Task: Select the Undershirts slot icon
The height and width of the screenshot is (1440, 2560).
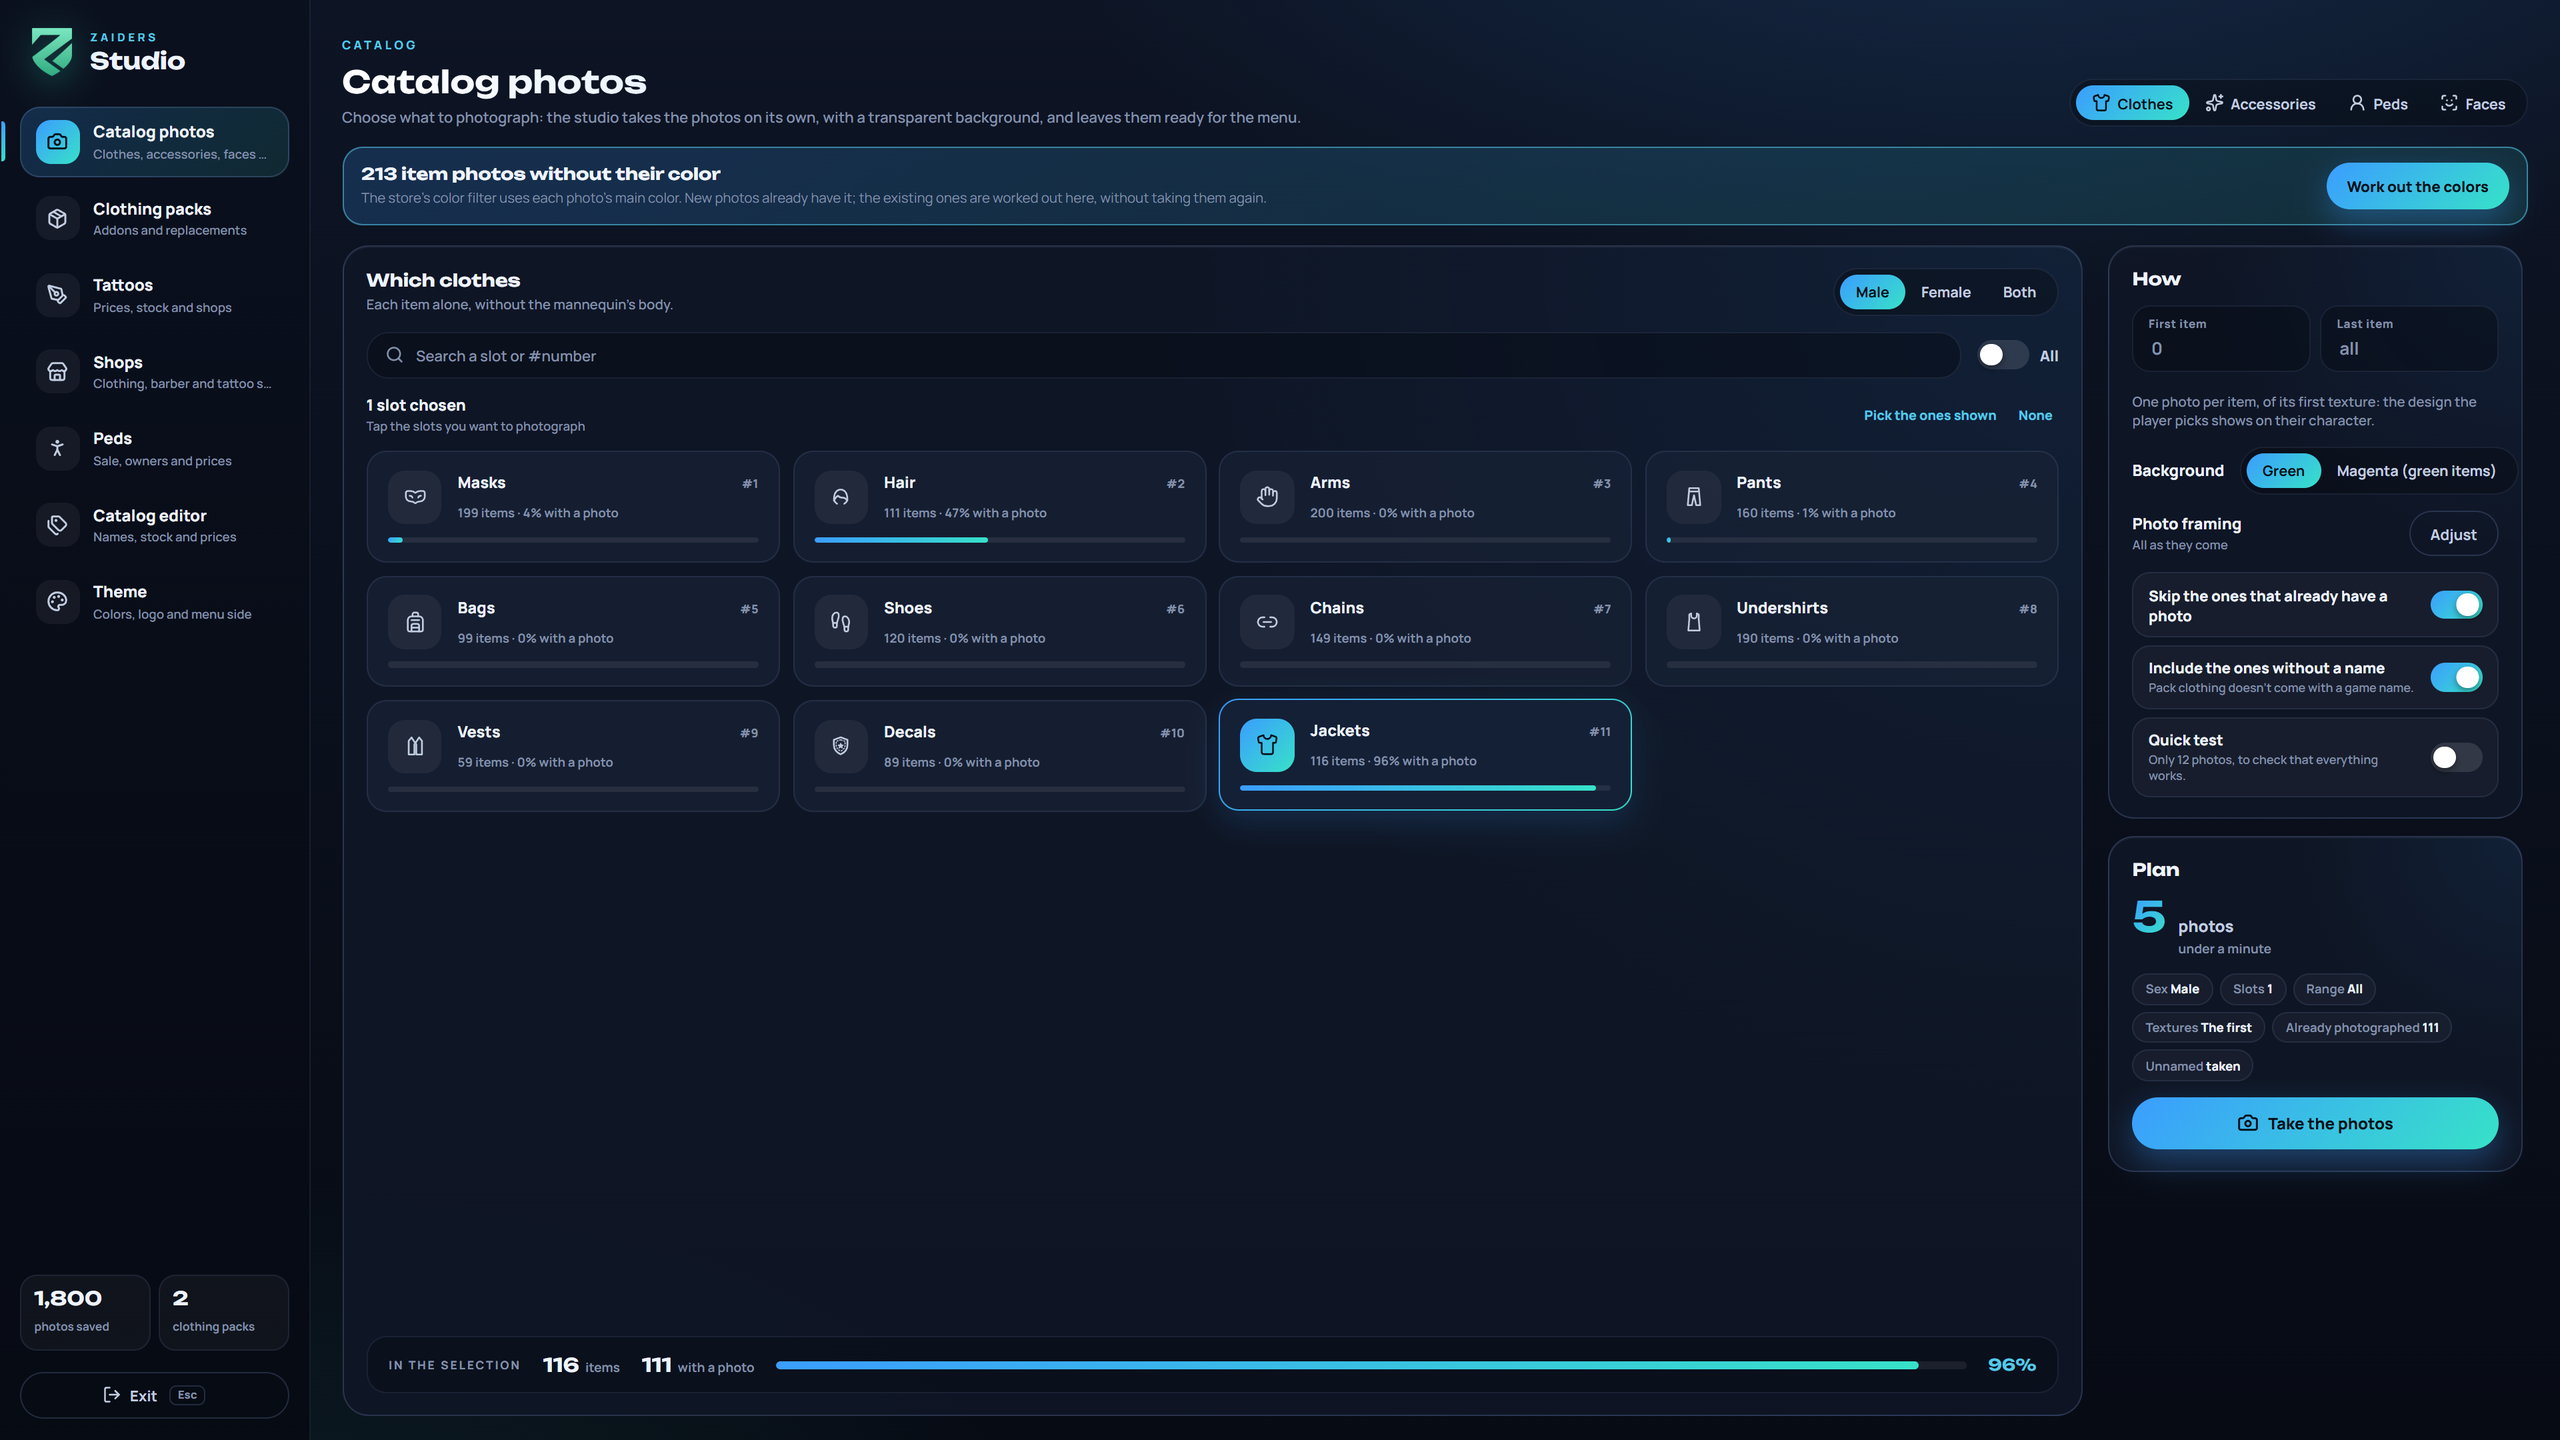Action: pos(1693,622)
